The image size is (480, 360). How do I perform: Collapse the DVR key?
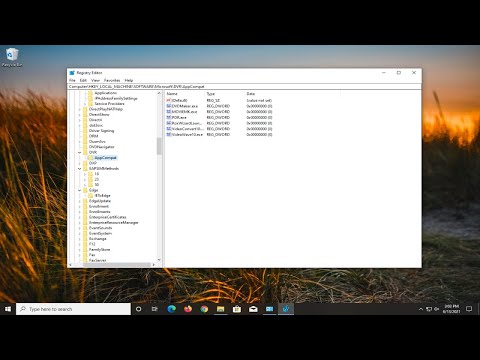[x=80, y=152]
